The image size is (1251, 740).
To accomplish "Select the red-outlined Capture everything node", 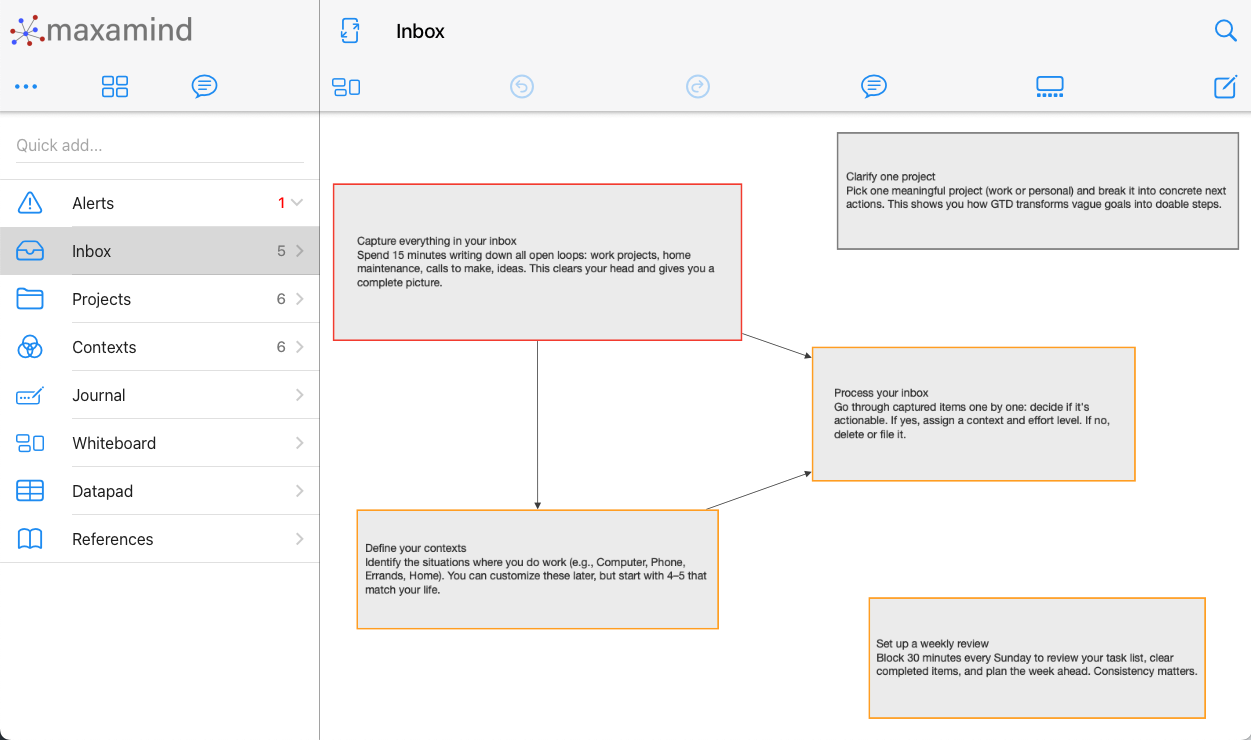I will 537,261.
